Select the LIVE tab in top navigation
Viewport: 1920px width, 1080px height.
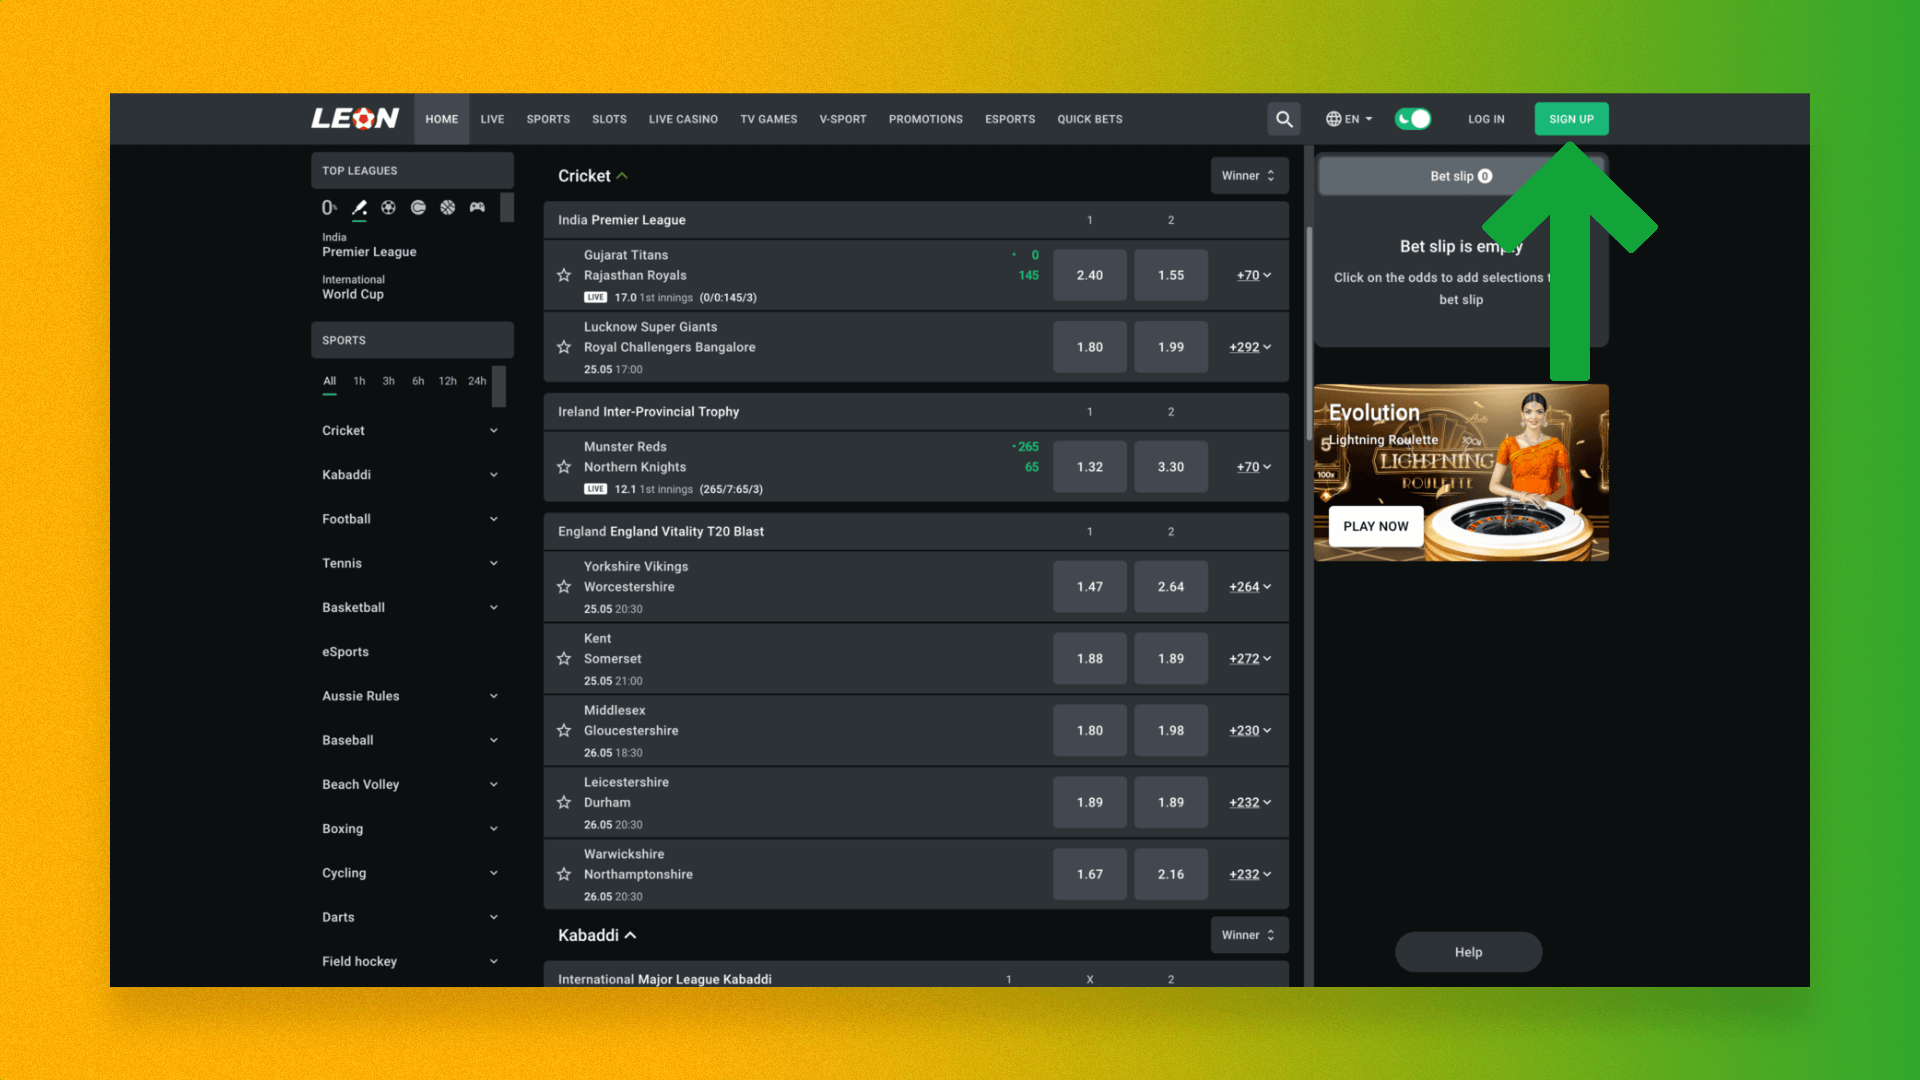pyautogui.click(x=491, y=117)
